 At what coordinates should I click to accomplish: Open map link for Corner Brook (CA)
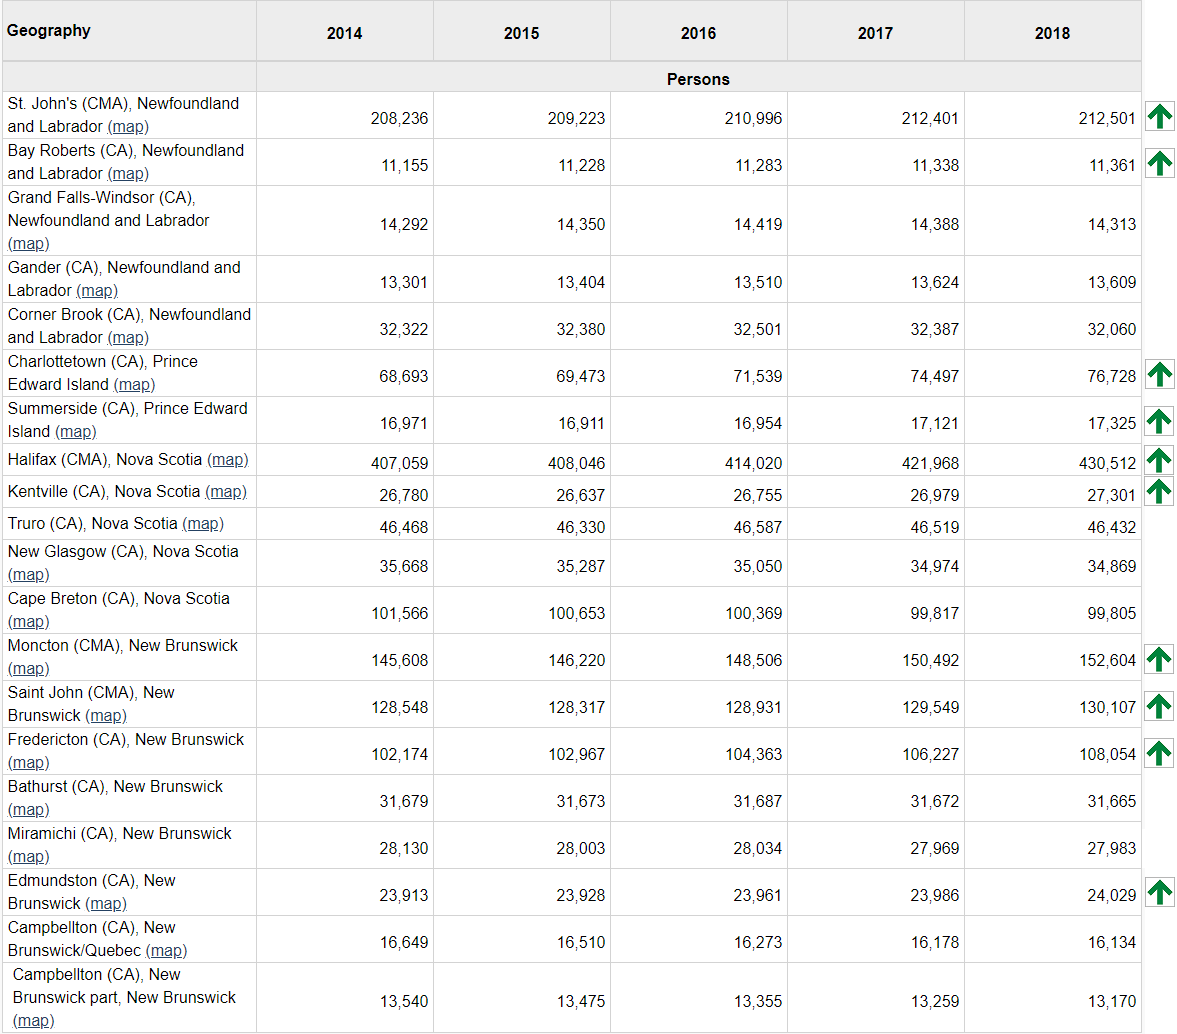pyautogui.click(x=128, y=338)
